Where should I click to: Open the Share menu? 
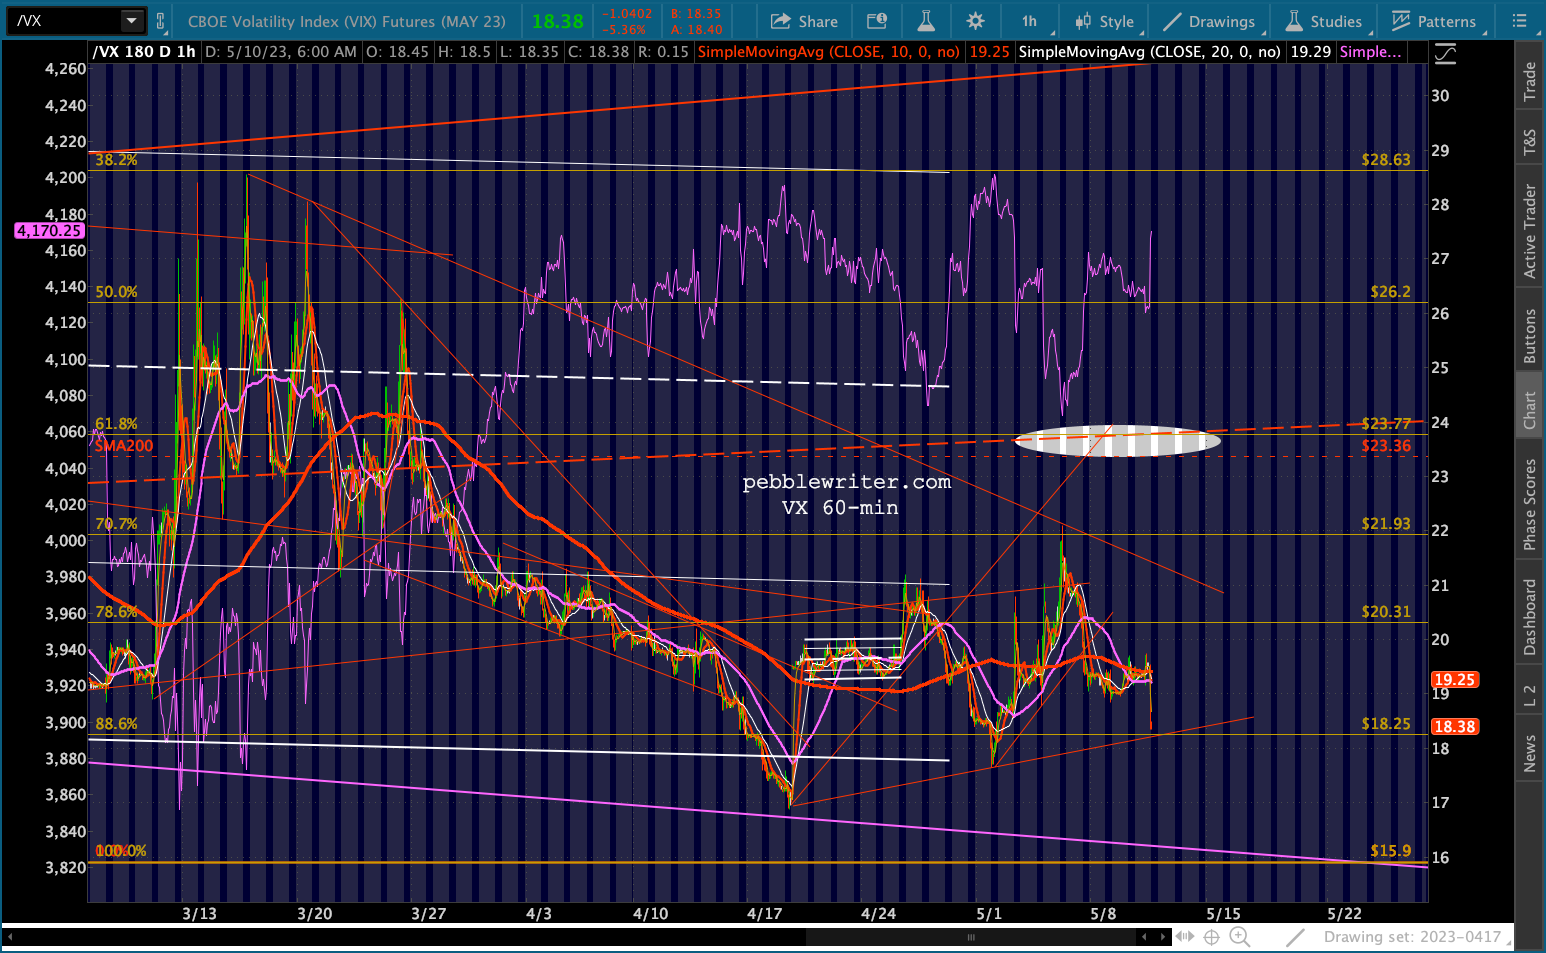click(x=804, y=21)
